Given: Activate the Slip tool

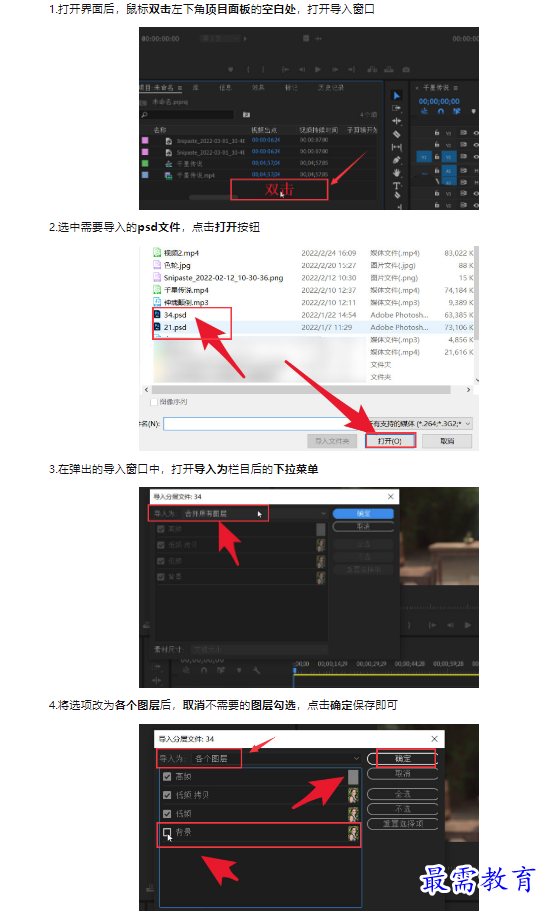Looking at the screenshot, I should (397, 147).
